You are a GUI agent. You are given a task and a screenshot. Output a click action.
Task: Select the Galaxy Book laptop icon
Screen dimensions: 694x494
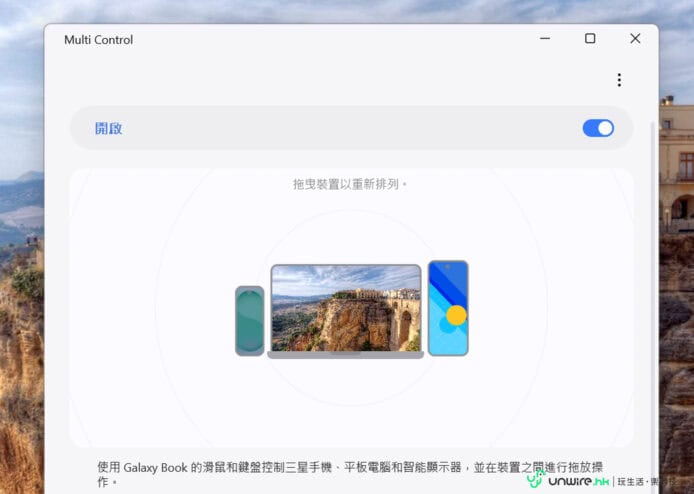(346, 308)
